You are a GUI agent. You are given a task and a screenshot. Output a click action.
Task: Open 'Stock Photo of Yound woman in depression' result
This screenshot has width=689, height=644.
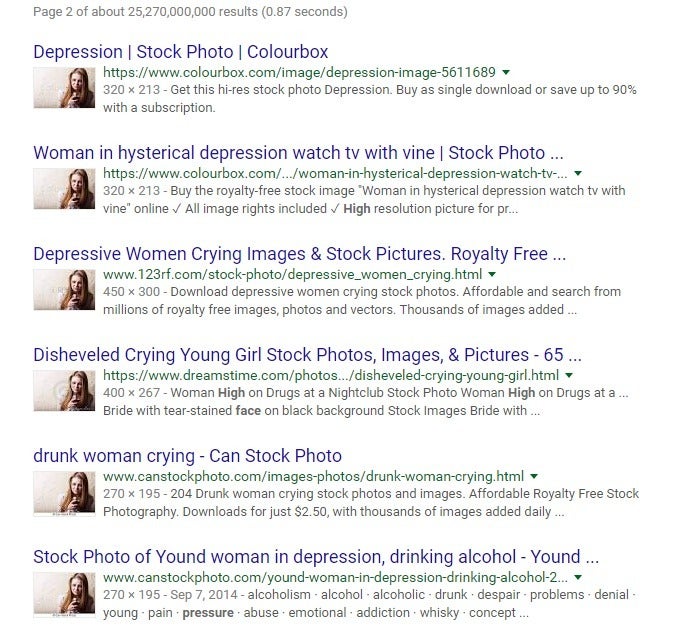(316, 557)
